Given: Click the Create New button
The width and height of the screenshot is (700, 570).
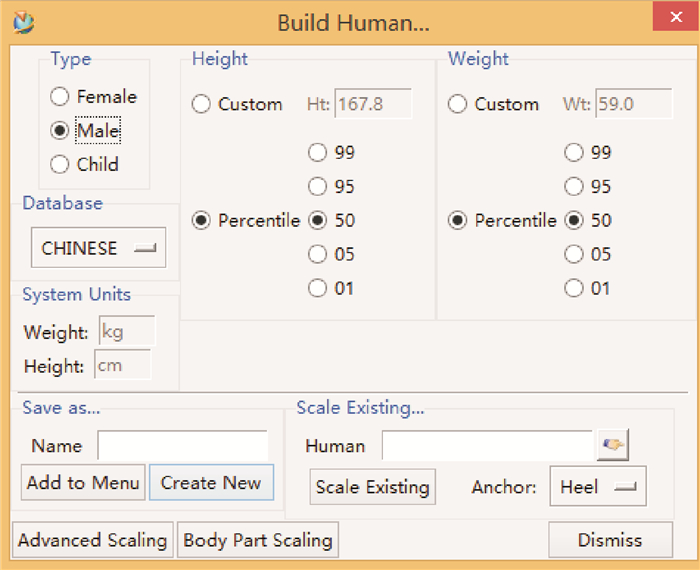Looking at the screenshot, I should (x=211, y=483).
